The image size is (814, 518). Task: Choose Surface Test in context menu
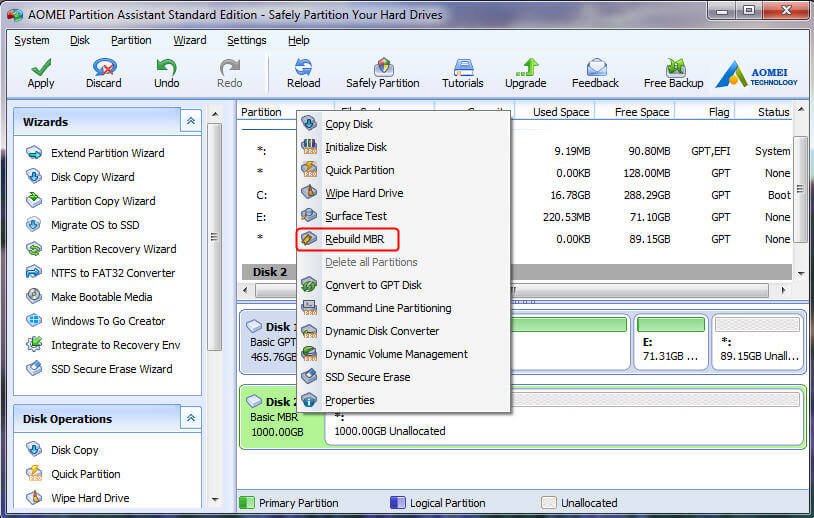tap(403, 216)
